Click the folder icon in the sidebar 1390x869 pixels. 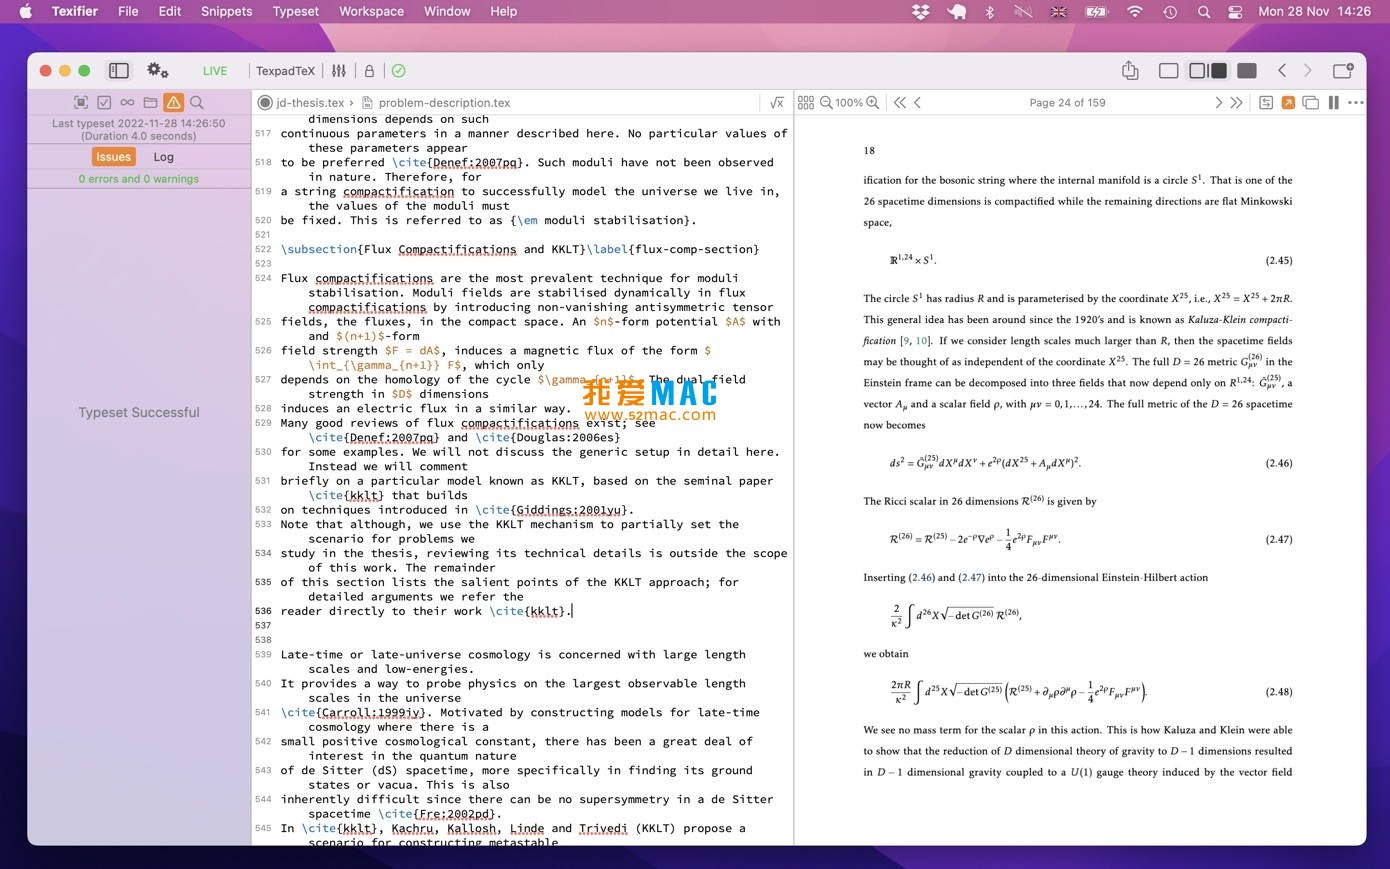tap(149, 102)
